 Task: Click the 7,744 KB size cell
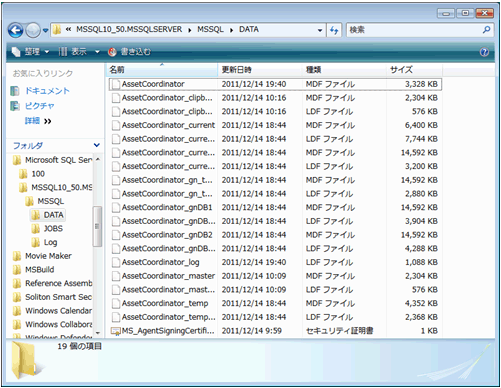(421, 139)
